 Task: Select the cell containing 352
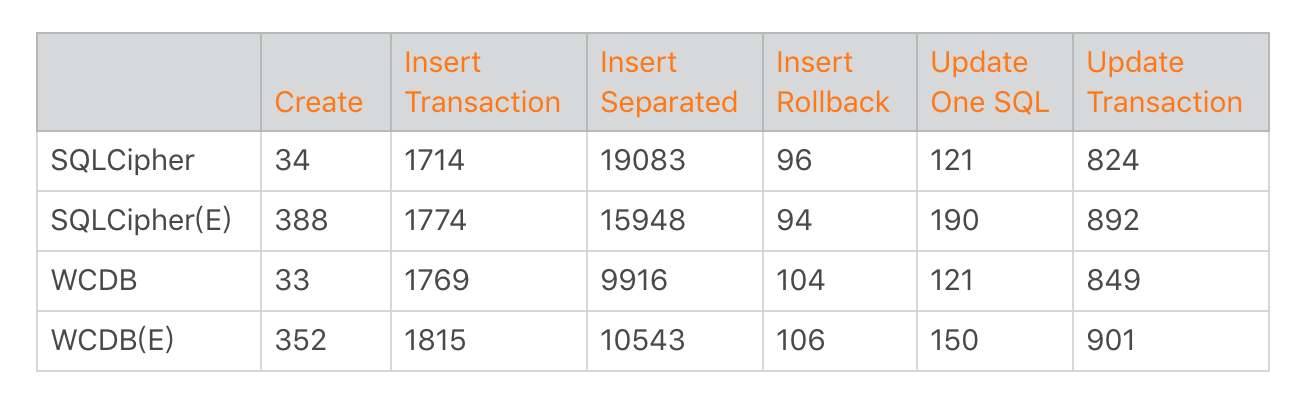[x=326, y=341]
